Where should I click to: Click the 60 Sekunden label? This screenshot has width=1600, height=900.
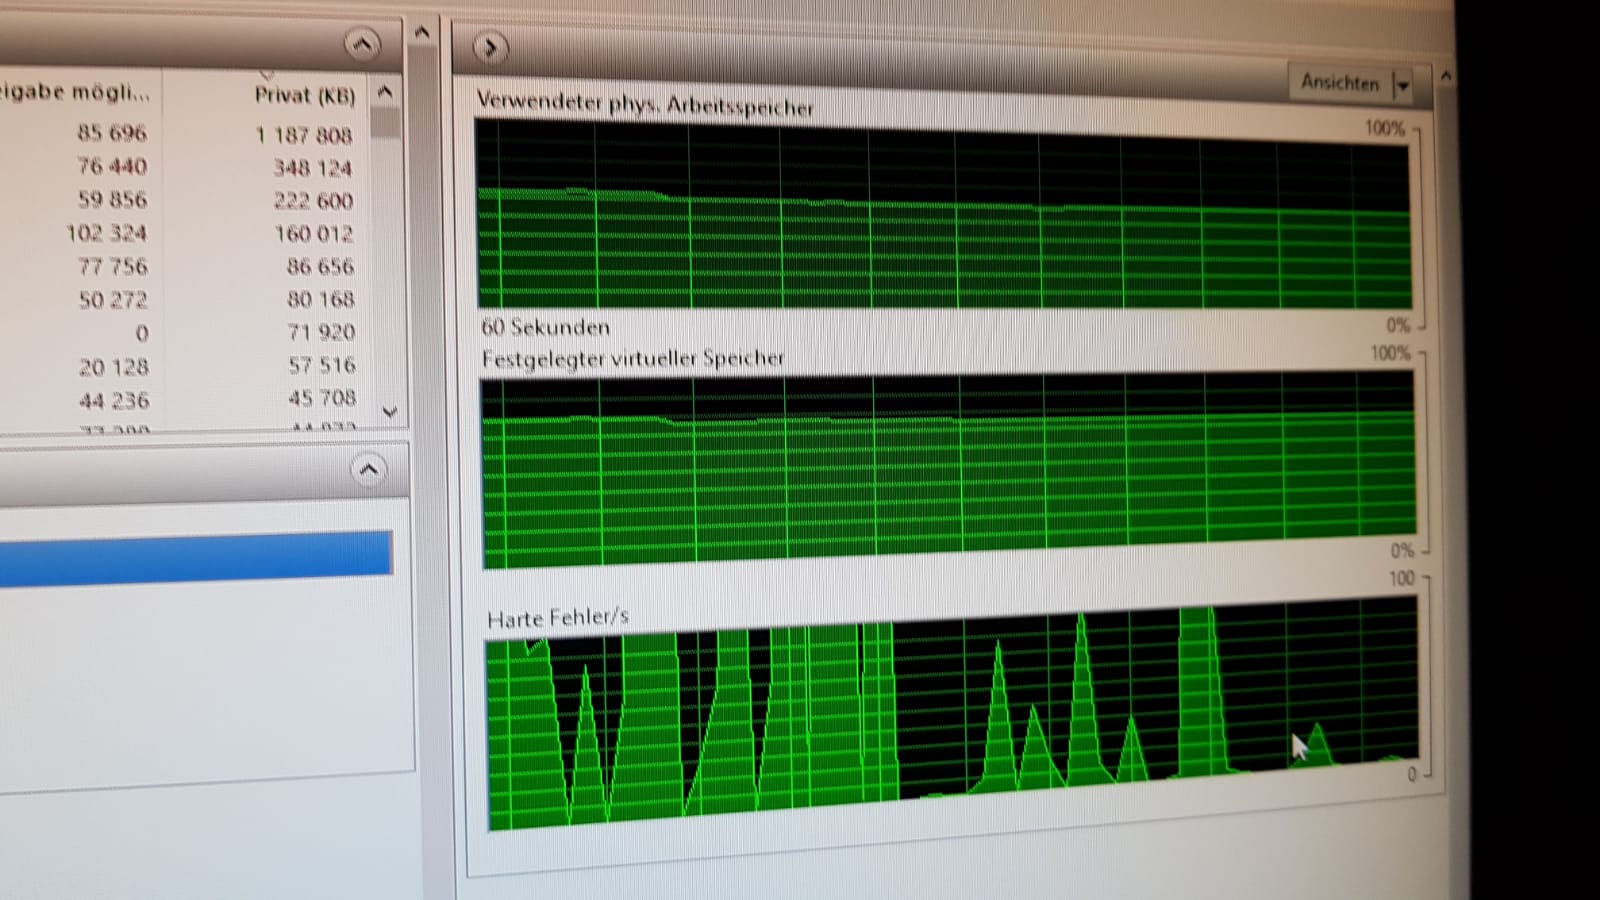[545, 327]
